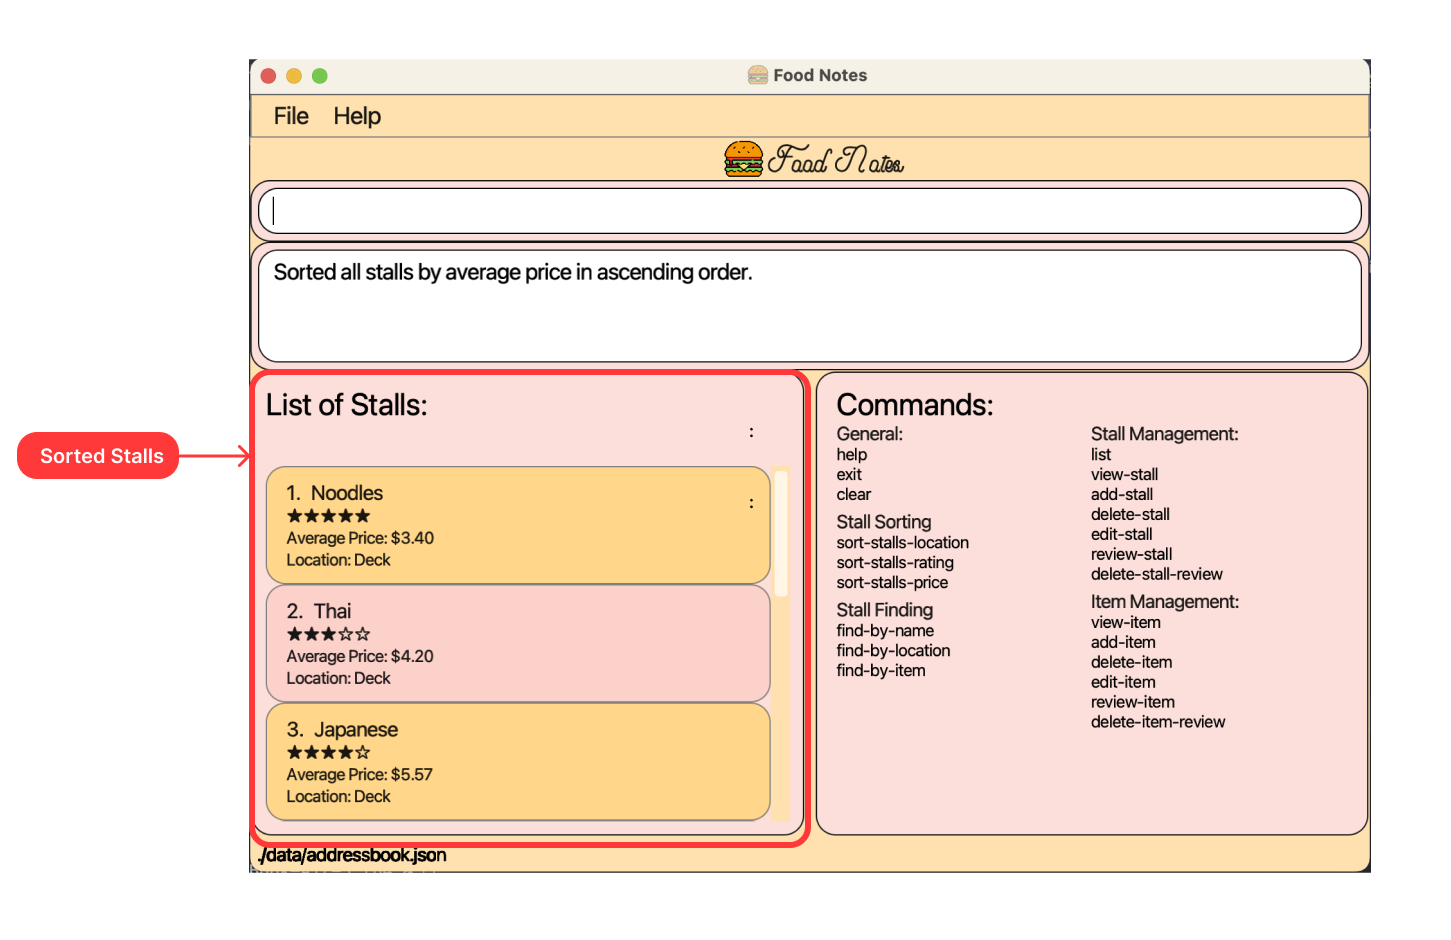Click 'review-item' command text
Image resolution: width=1451 pixels, height=940 pixels.
click(x=1133, y=702)
